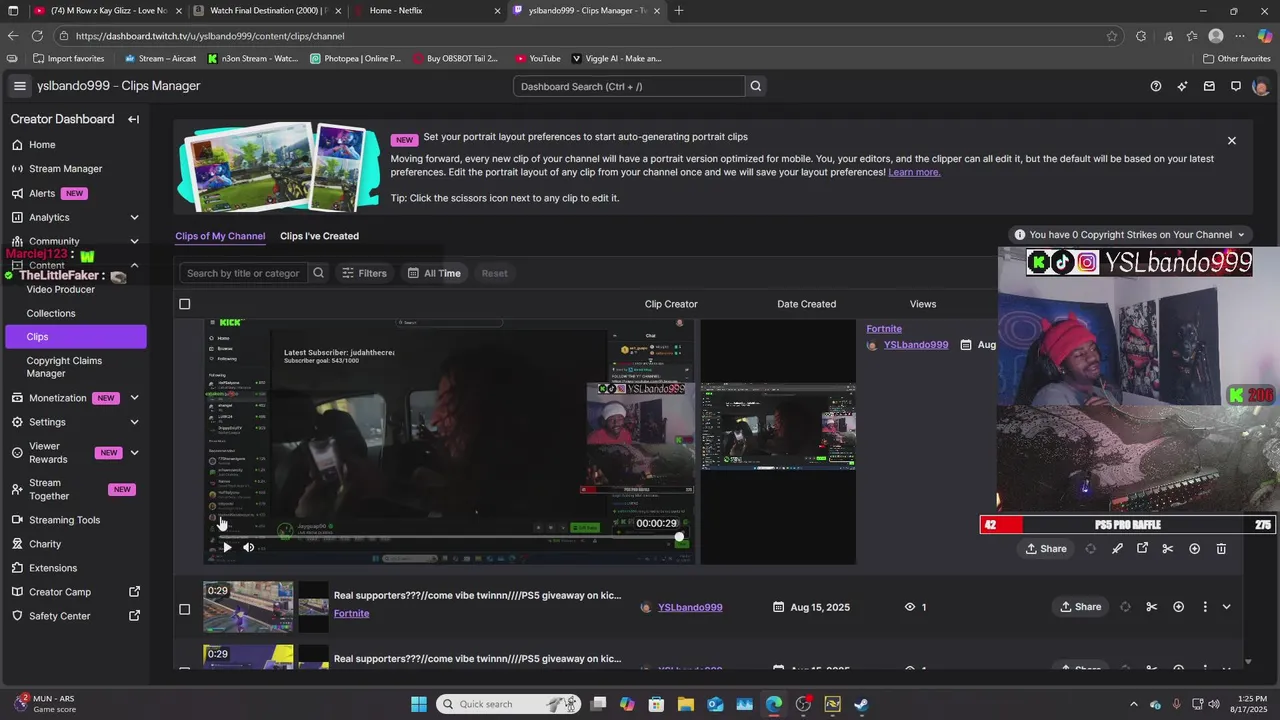
Task: Expand the Viewer Rewards section
Action: point(134,453)
